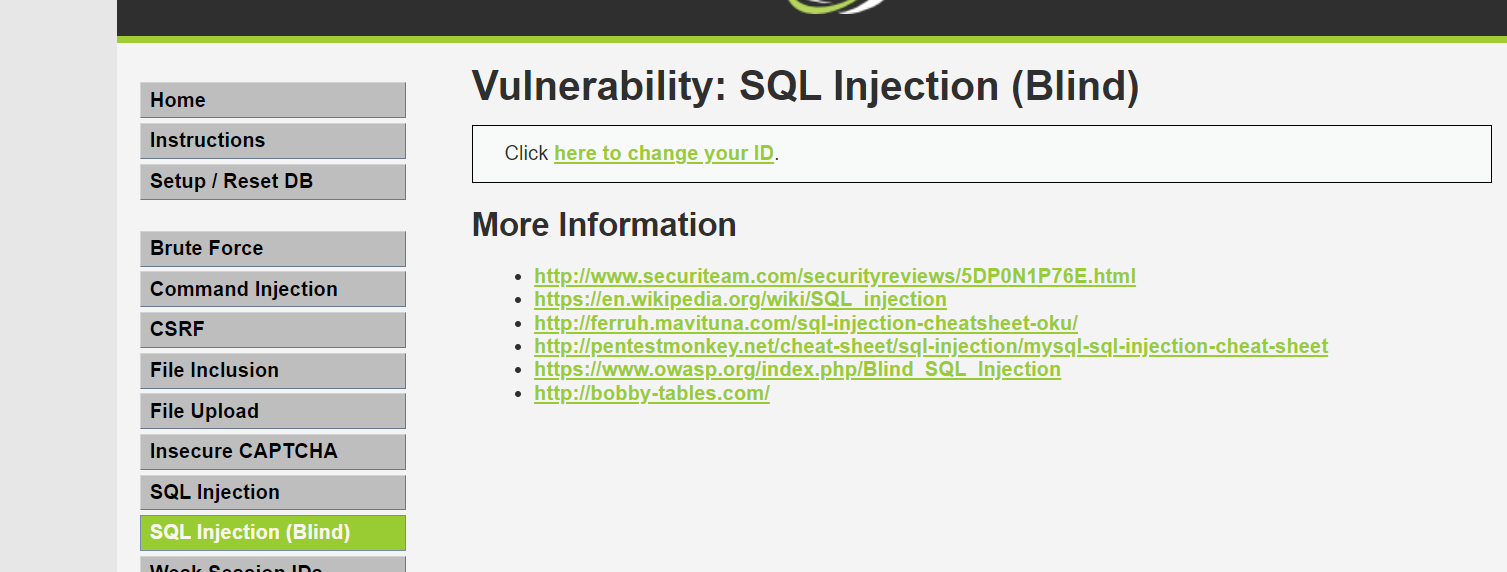Select the CSRF menu entry
1507x572 pixels.
click(x=273, y=330)
